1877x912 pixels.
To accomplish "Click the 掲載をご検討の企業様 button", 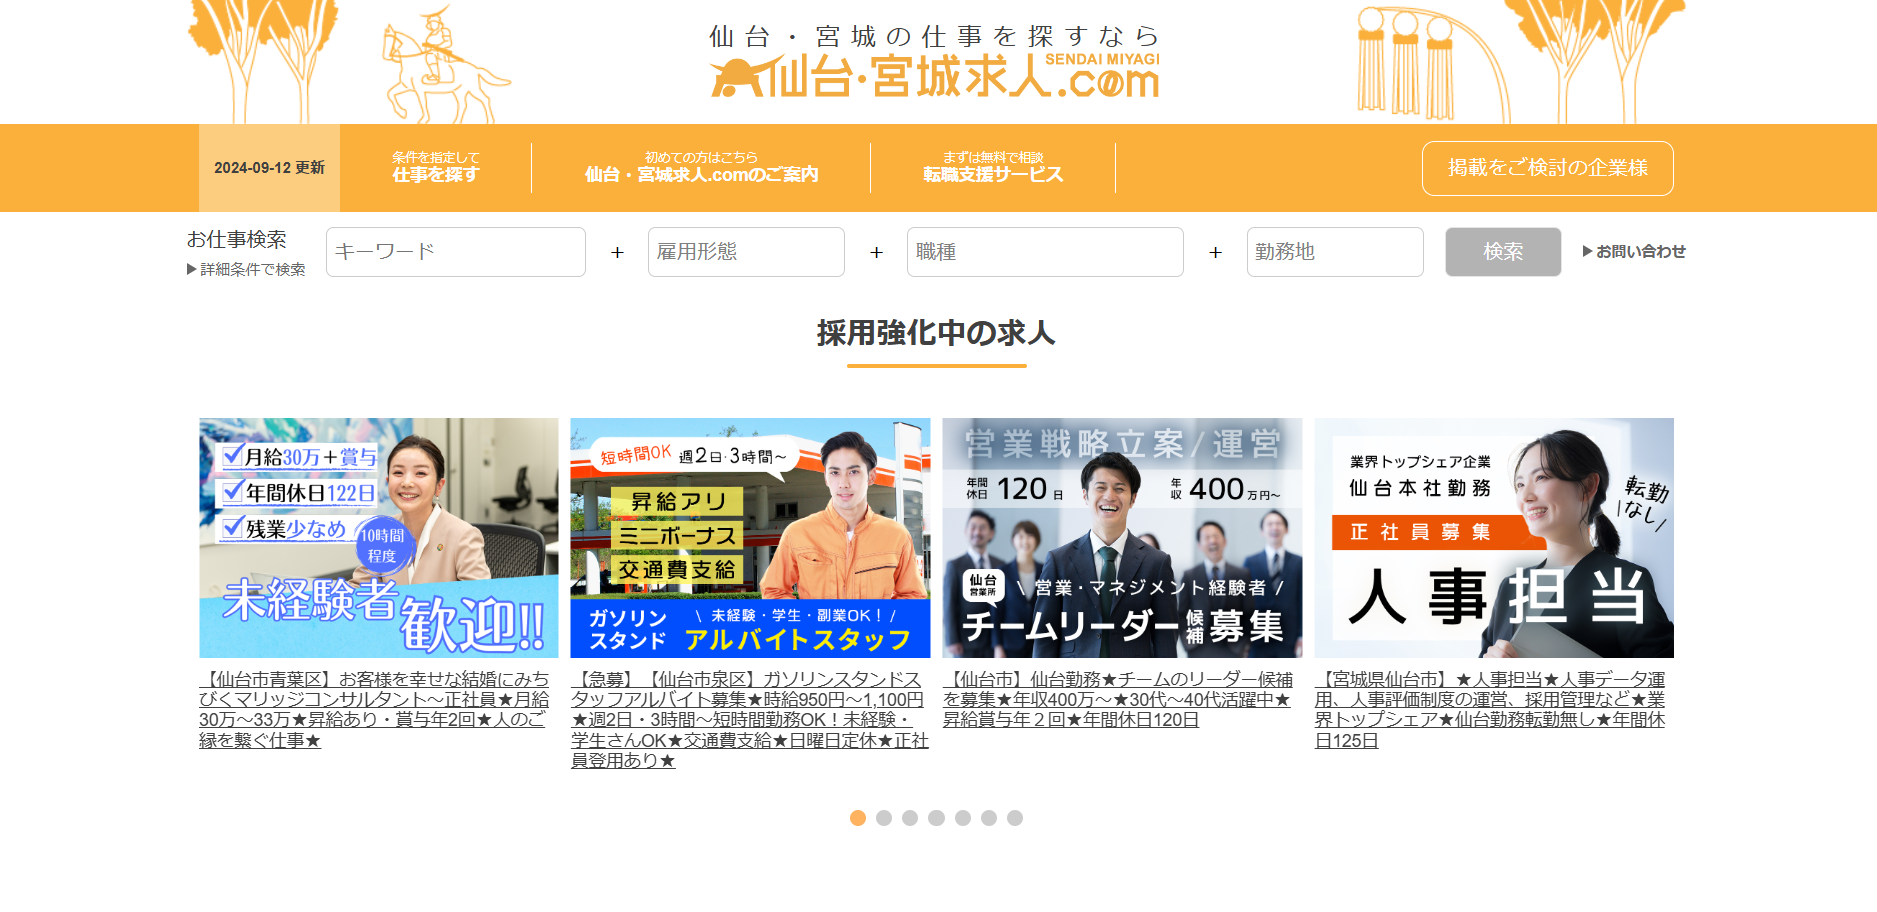I will pos(1547,168).
